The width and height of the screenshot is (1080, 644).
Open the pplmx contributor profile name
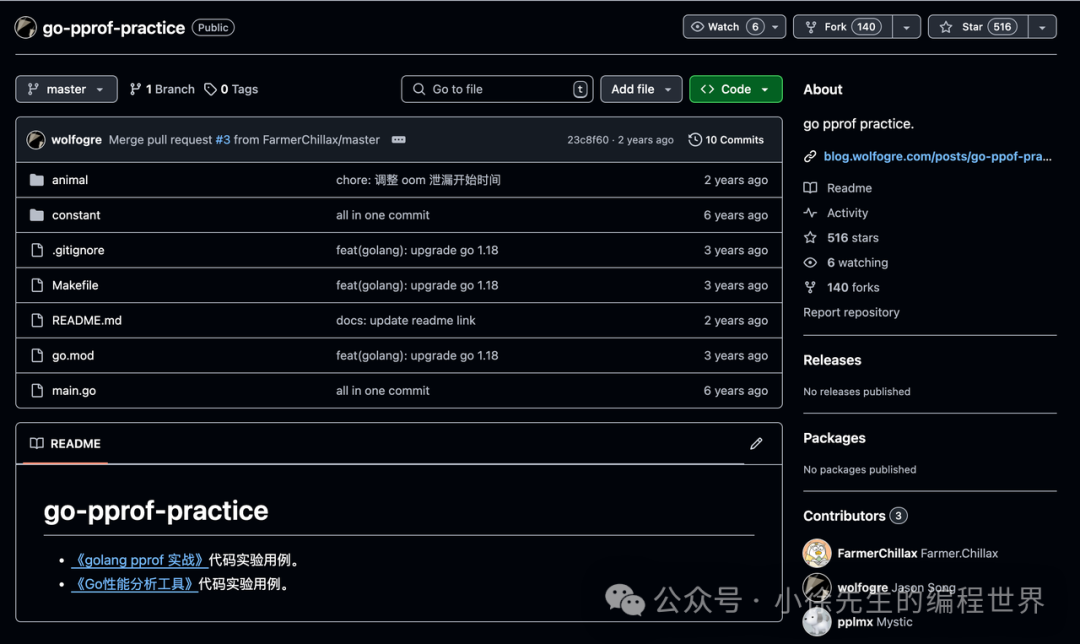(x=855, y=622)
